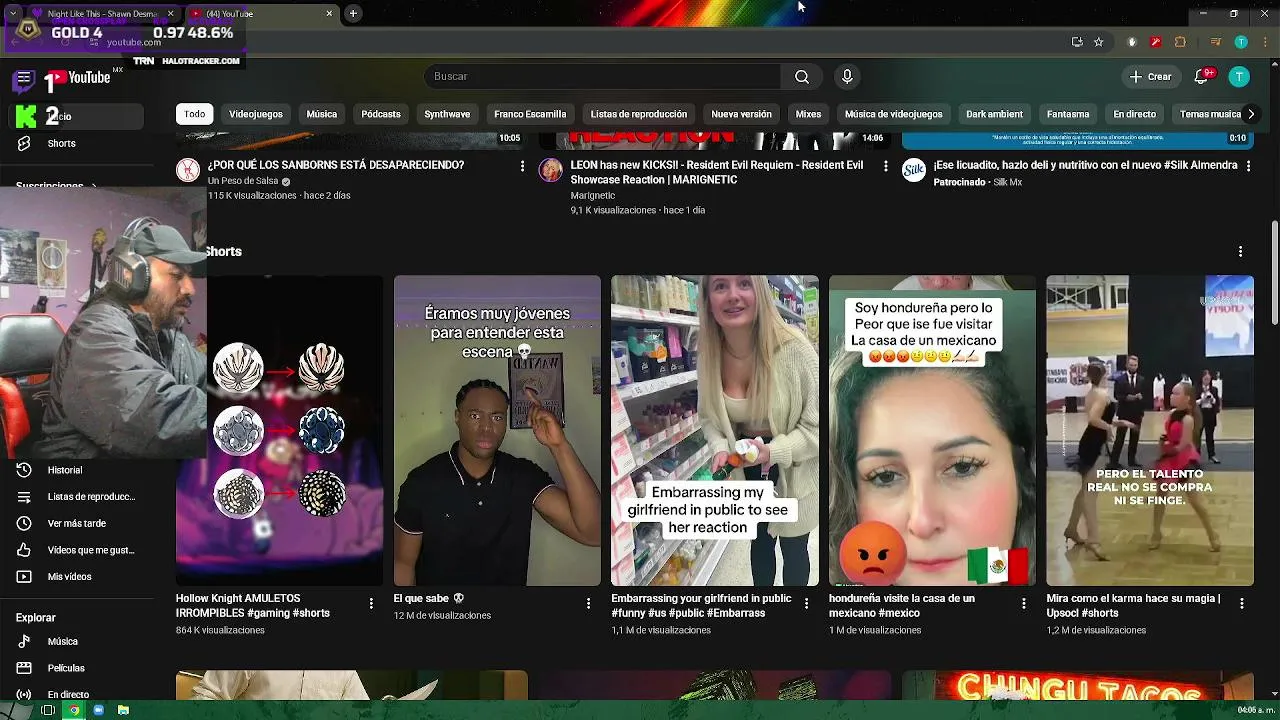
Task: Open the tab search dropdown arrow
Action: pos(12,14)
